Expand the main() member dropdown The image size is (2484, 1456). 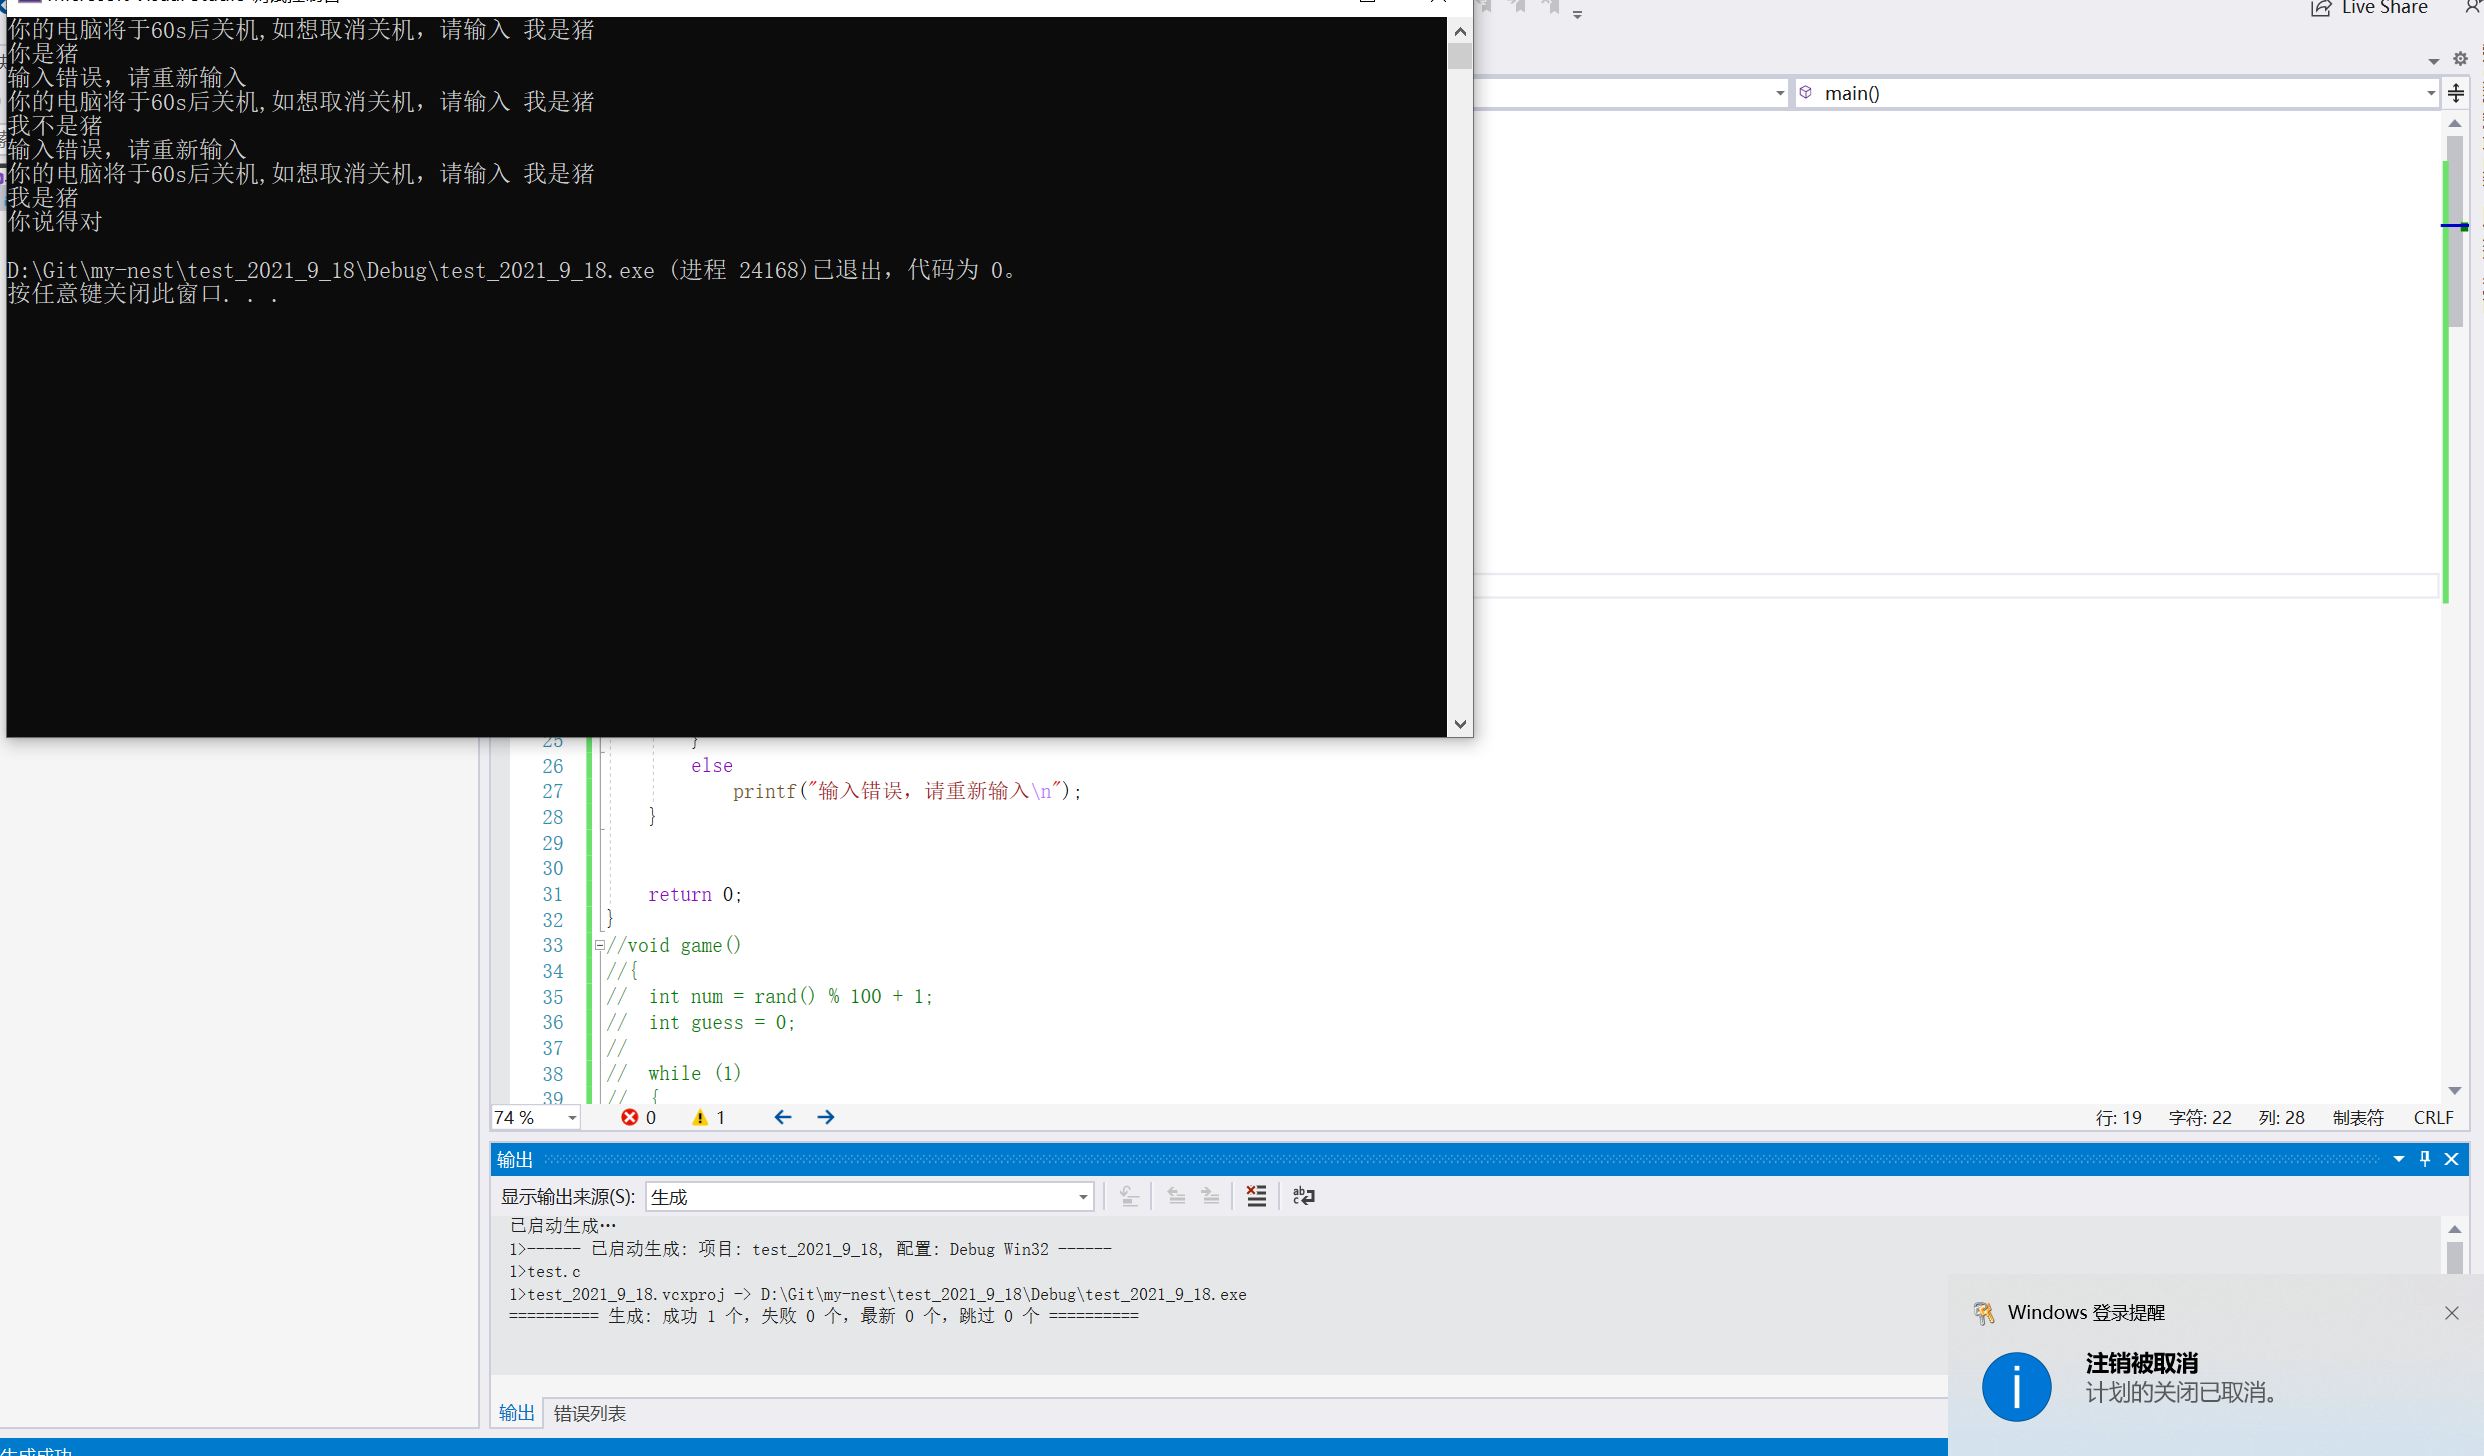[2430, 93]
